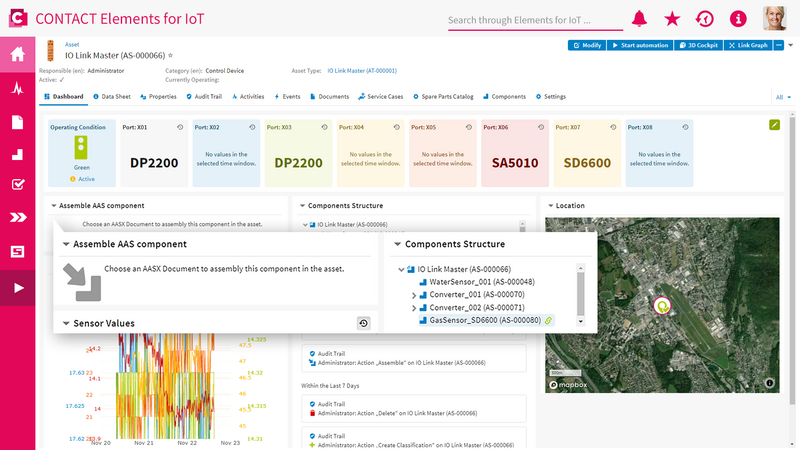800x450 pixels.
Task: Open the All dropdown at tab bar right
Action: pos(783,97)
